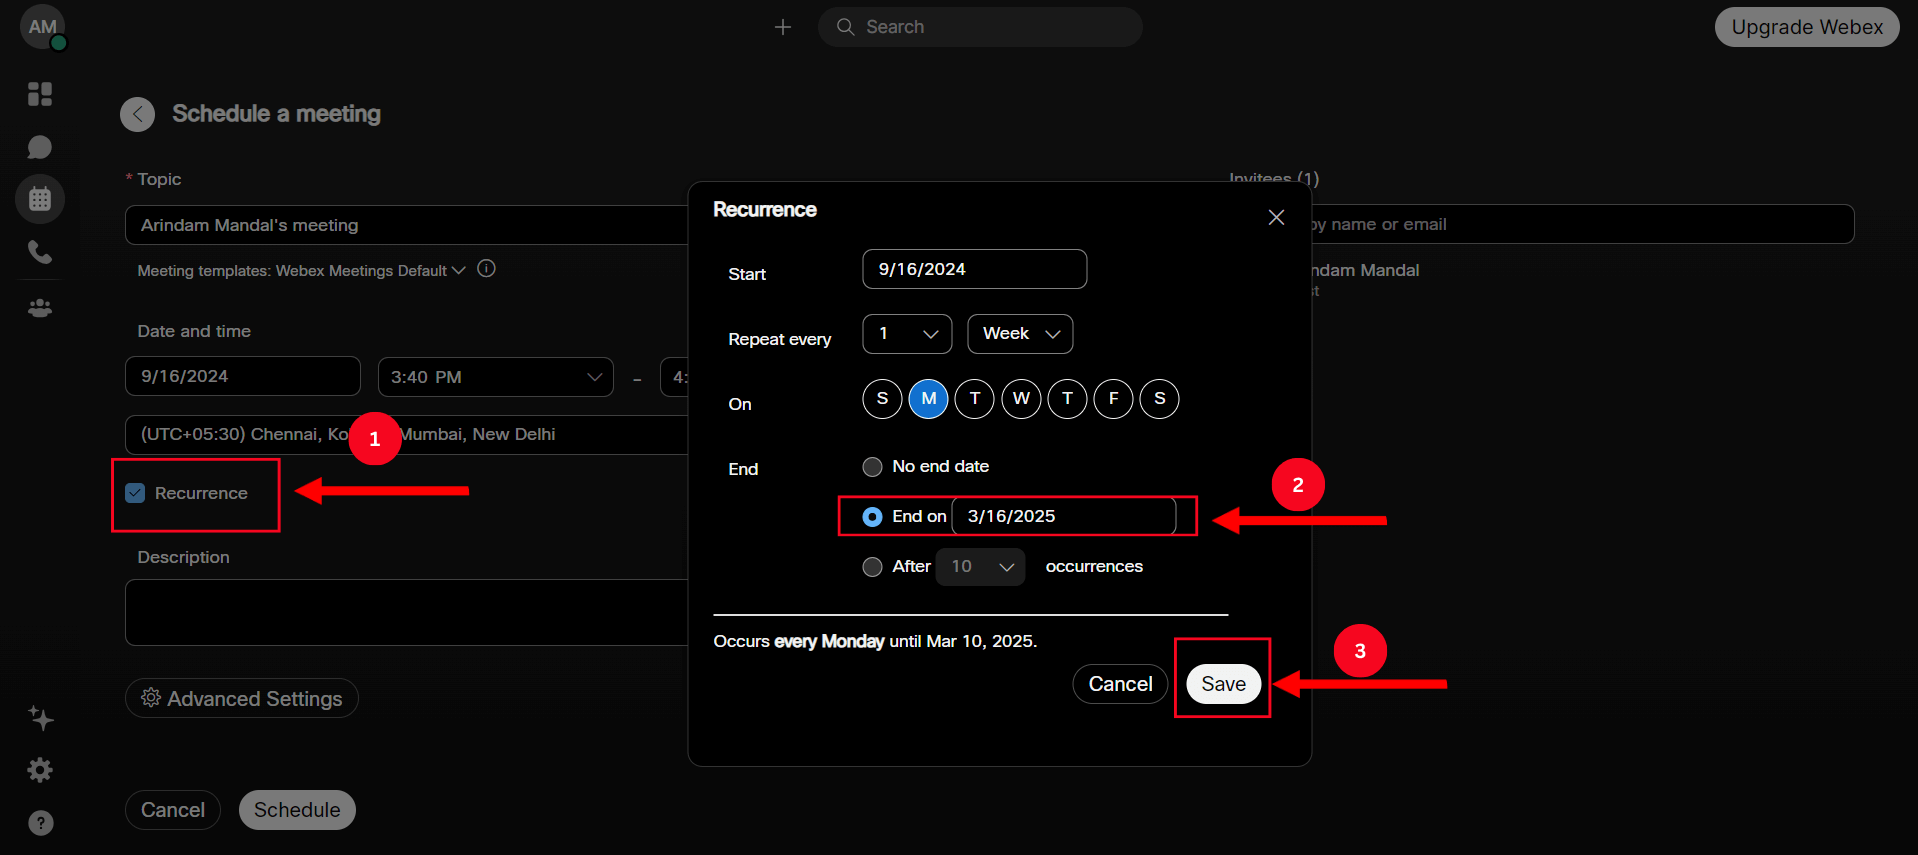The height and width of the screenshot is (855, 1918).
Task: Open the occurrences count dropdown
Action: click(x=980, y=567)
